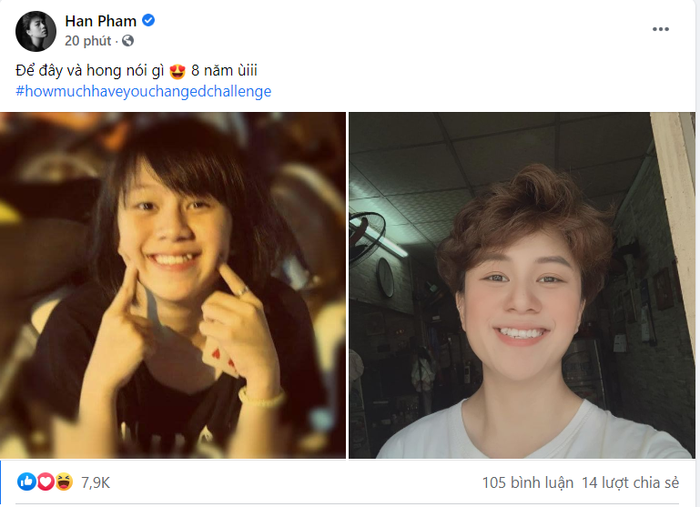Click the heart-eyes emoji in the caption
The height and width of the screenshot is (507, 700).
177,71
